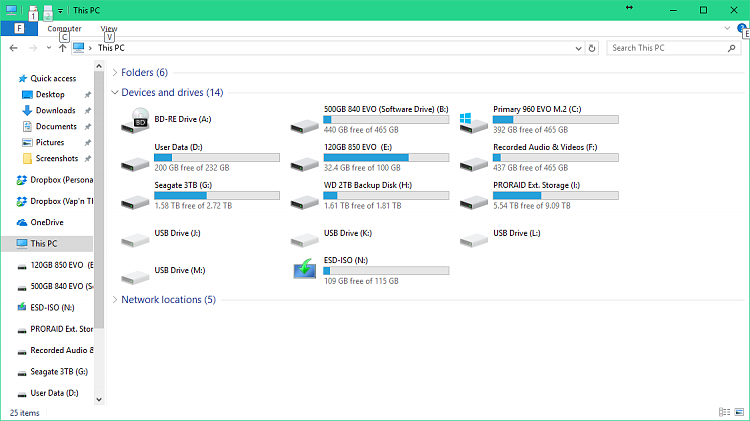Click navigation pane scrollbar down arrow
The height and width of the screenshot is (421, 750).
[99, 399]
